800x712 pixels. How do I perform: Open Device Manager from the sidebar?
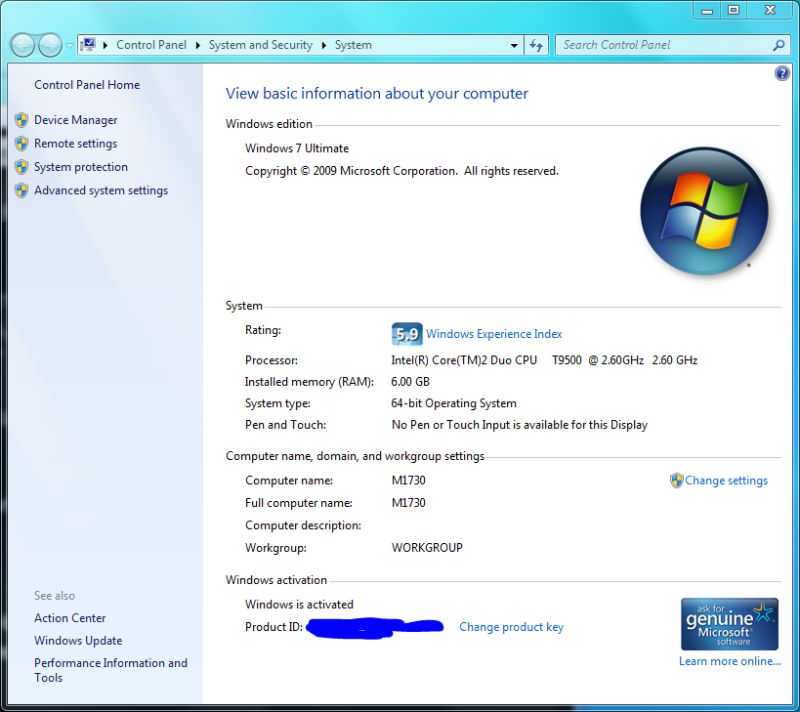pyautogui.click(x=75, y=119)
